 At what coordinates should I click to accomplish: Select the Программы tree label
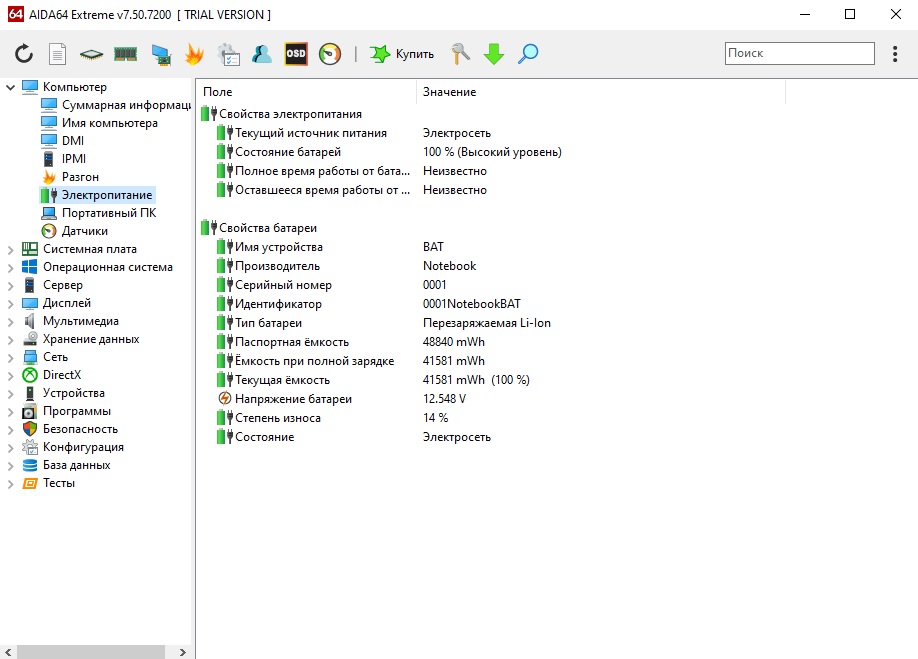pyautogui.click(x=77, y=411)
